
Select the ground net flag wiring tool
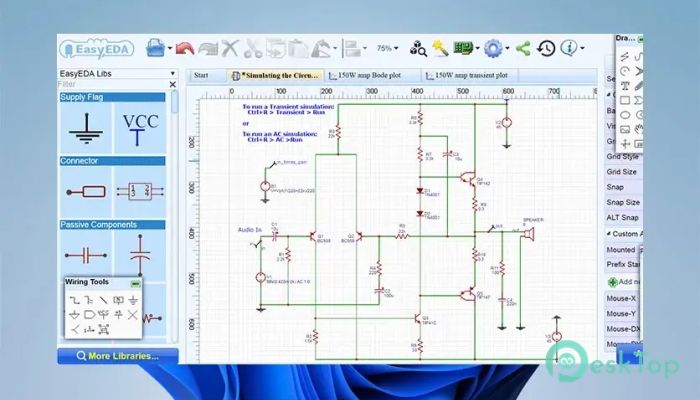coord(133,300)
